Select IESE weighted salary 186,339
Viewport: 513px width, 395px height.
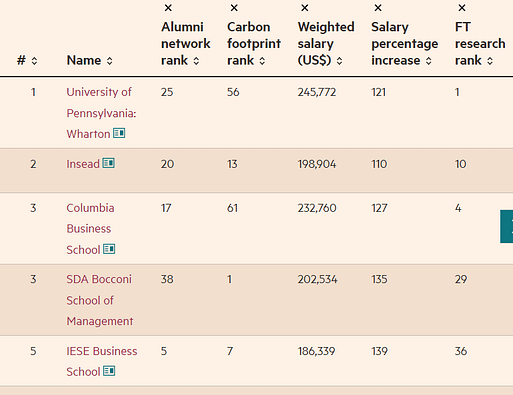316,351
